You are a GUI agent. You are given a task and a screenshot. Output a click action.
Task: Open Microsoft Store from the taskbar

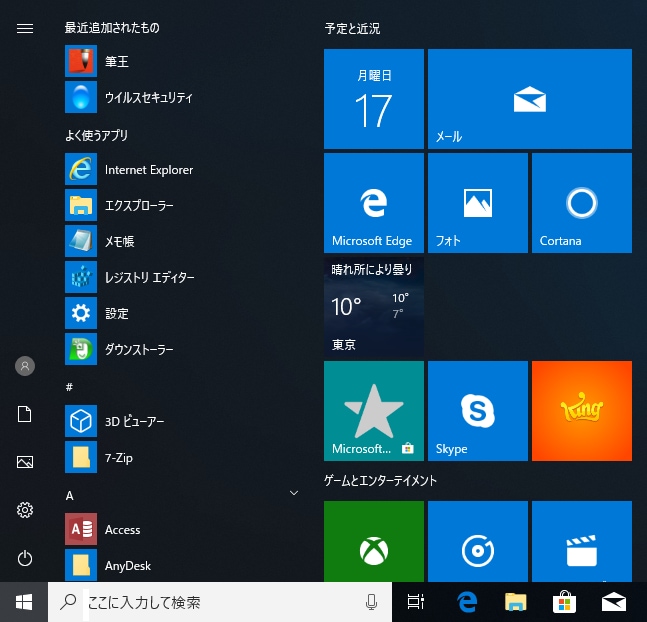(564, 602)
